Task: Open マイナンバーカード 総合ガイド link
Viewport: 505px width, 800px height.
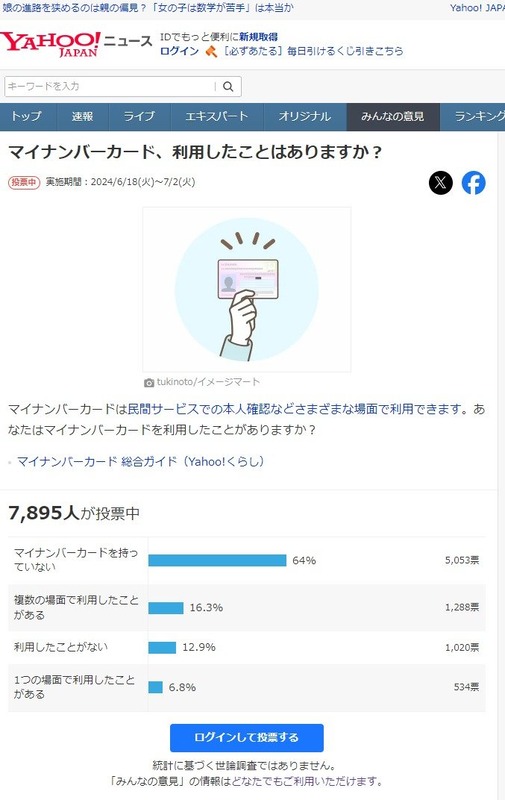Action: pyautogui.click(x=141, y=461)
